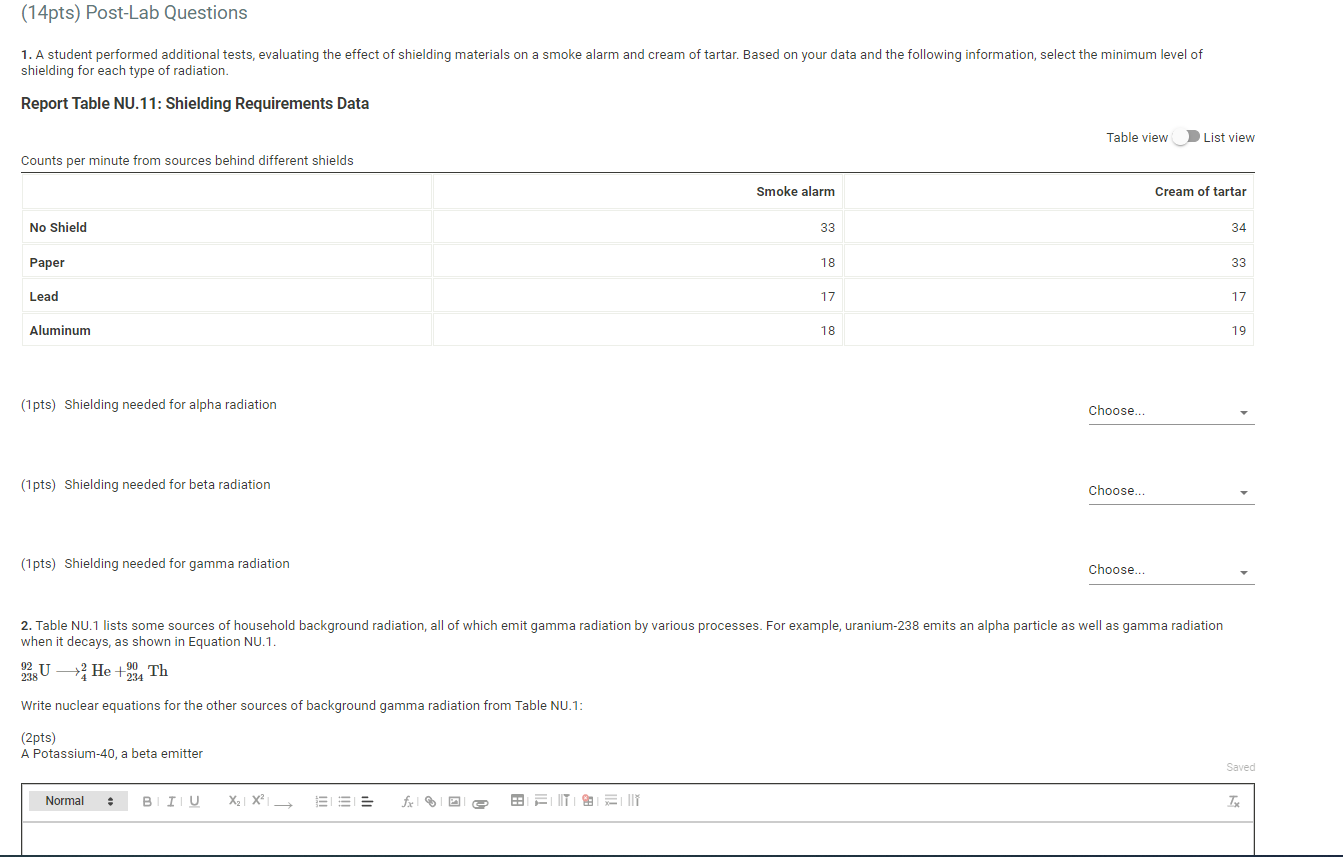Insert bulleted list
Image resolution: width=1343 pixels, height=857 pixels.
tap(344, 801)
